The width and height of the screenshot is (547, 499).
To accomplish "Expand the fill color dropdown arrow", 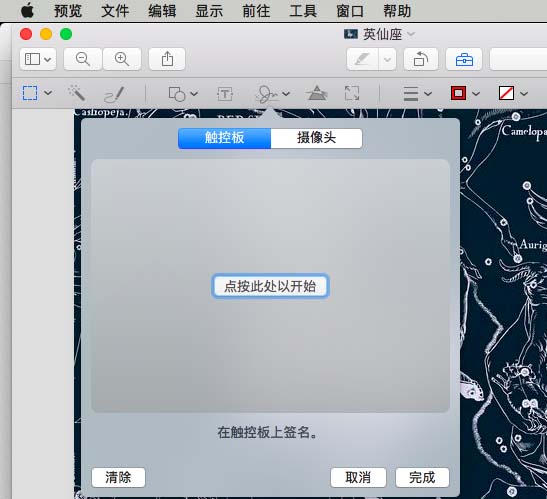I will 524,94.
